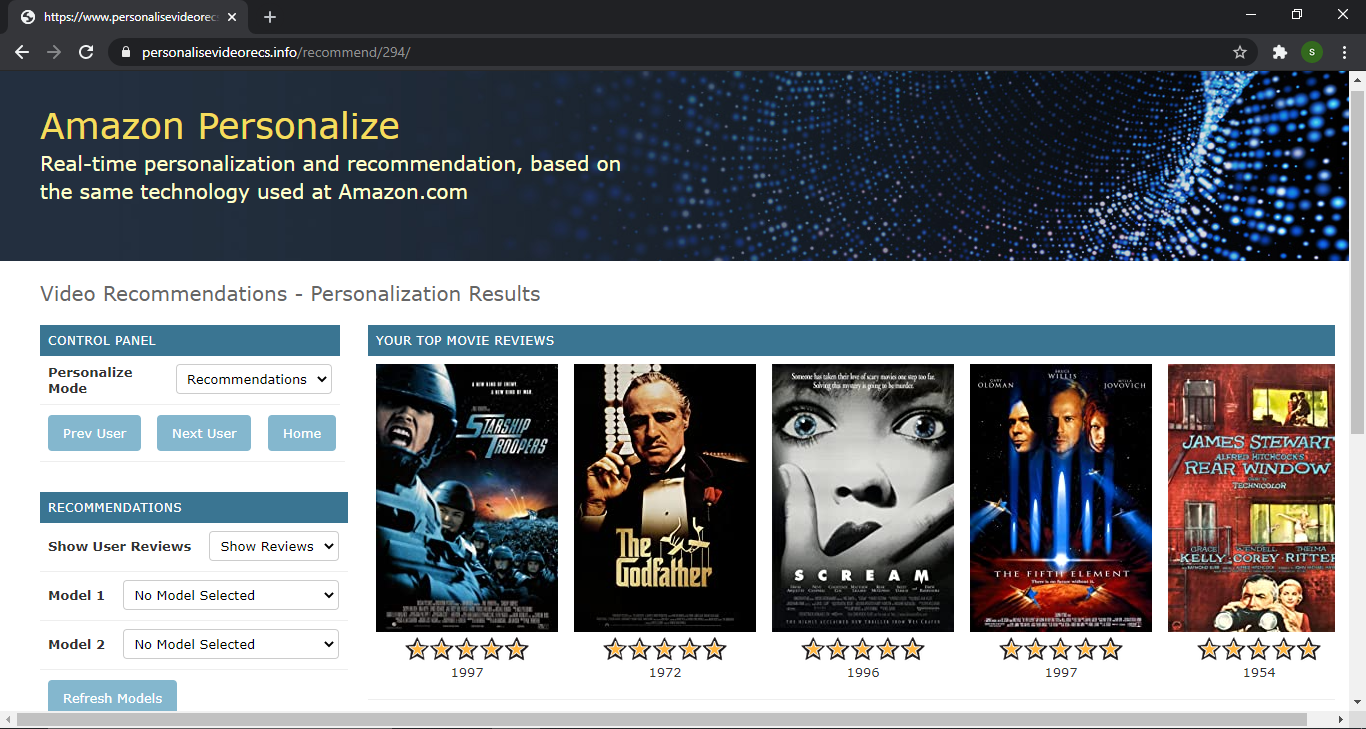Click the new tab plus icon
The width and height of the screenshot is (1366, 729).
pos(270,17)
